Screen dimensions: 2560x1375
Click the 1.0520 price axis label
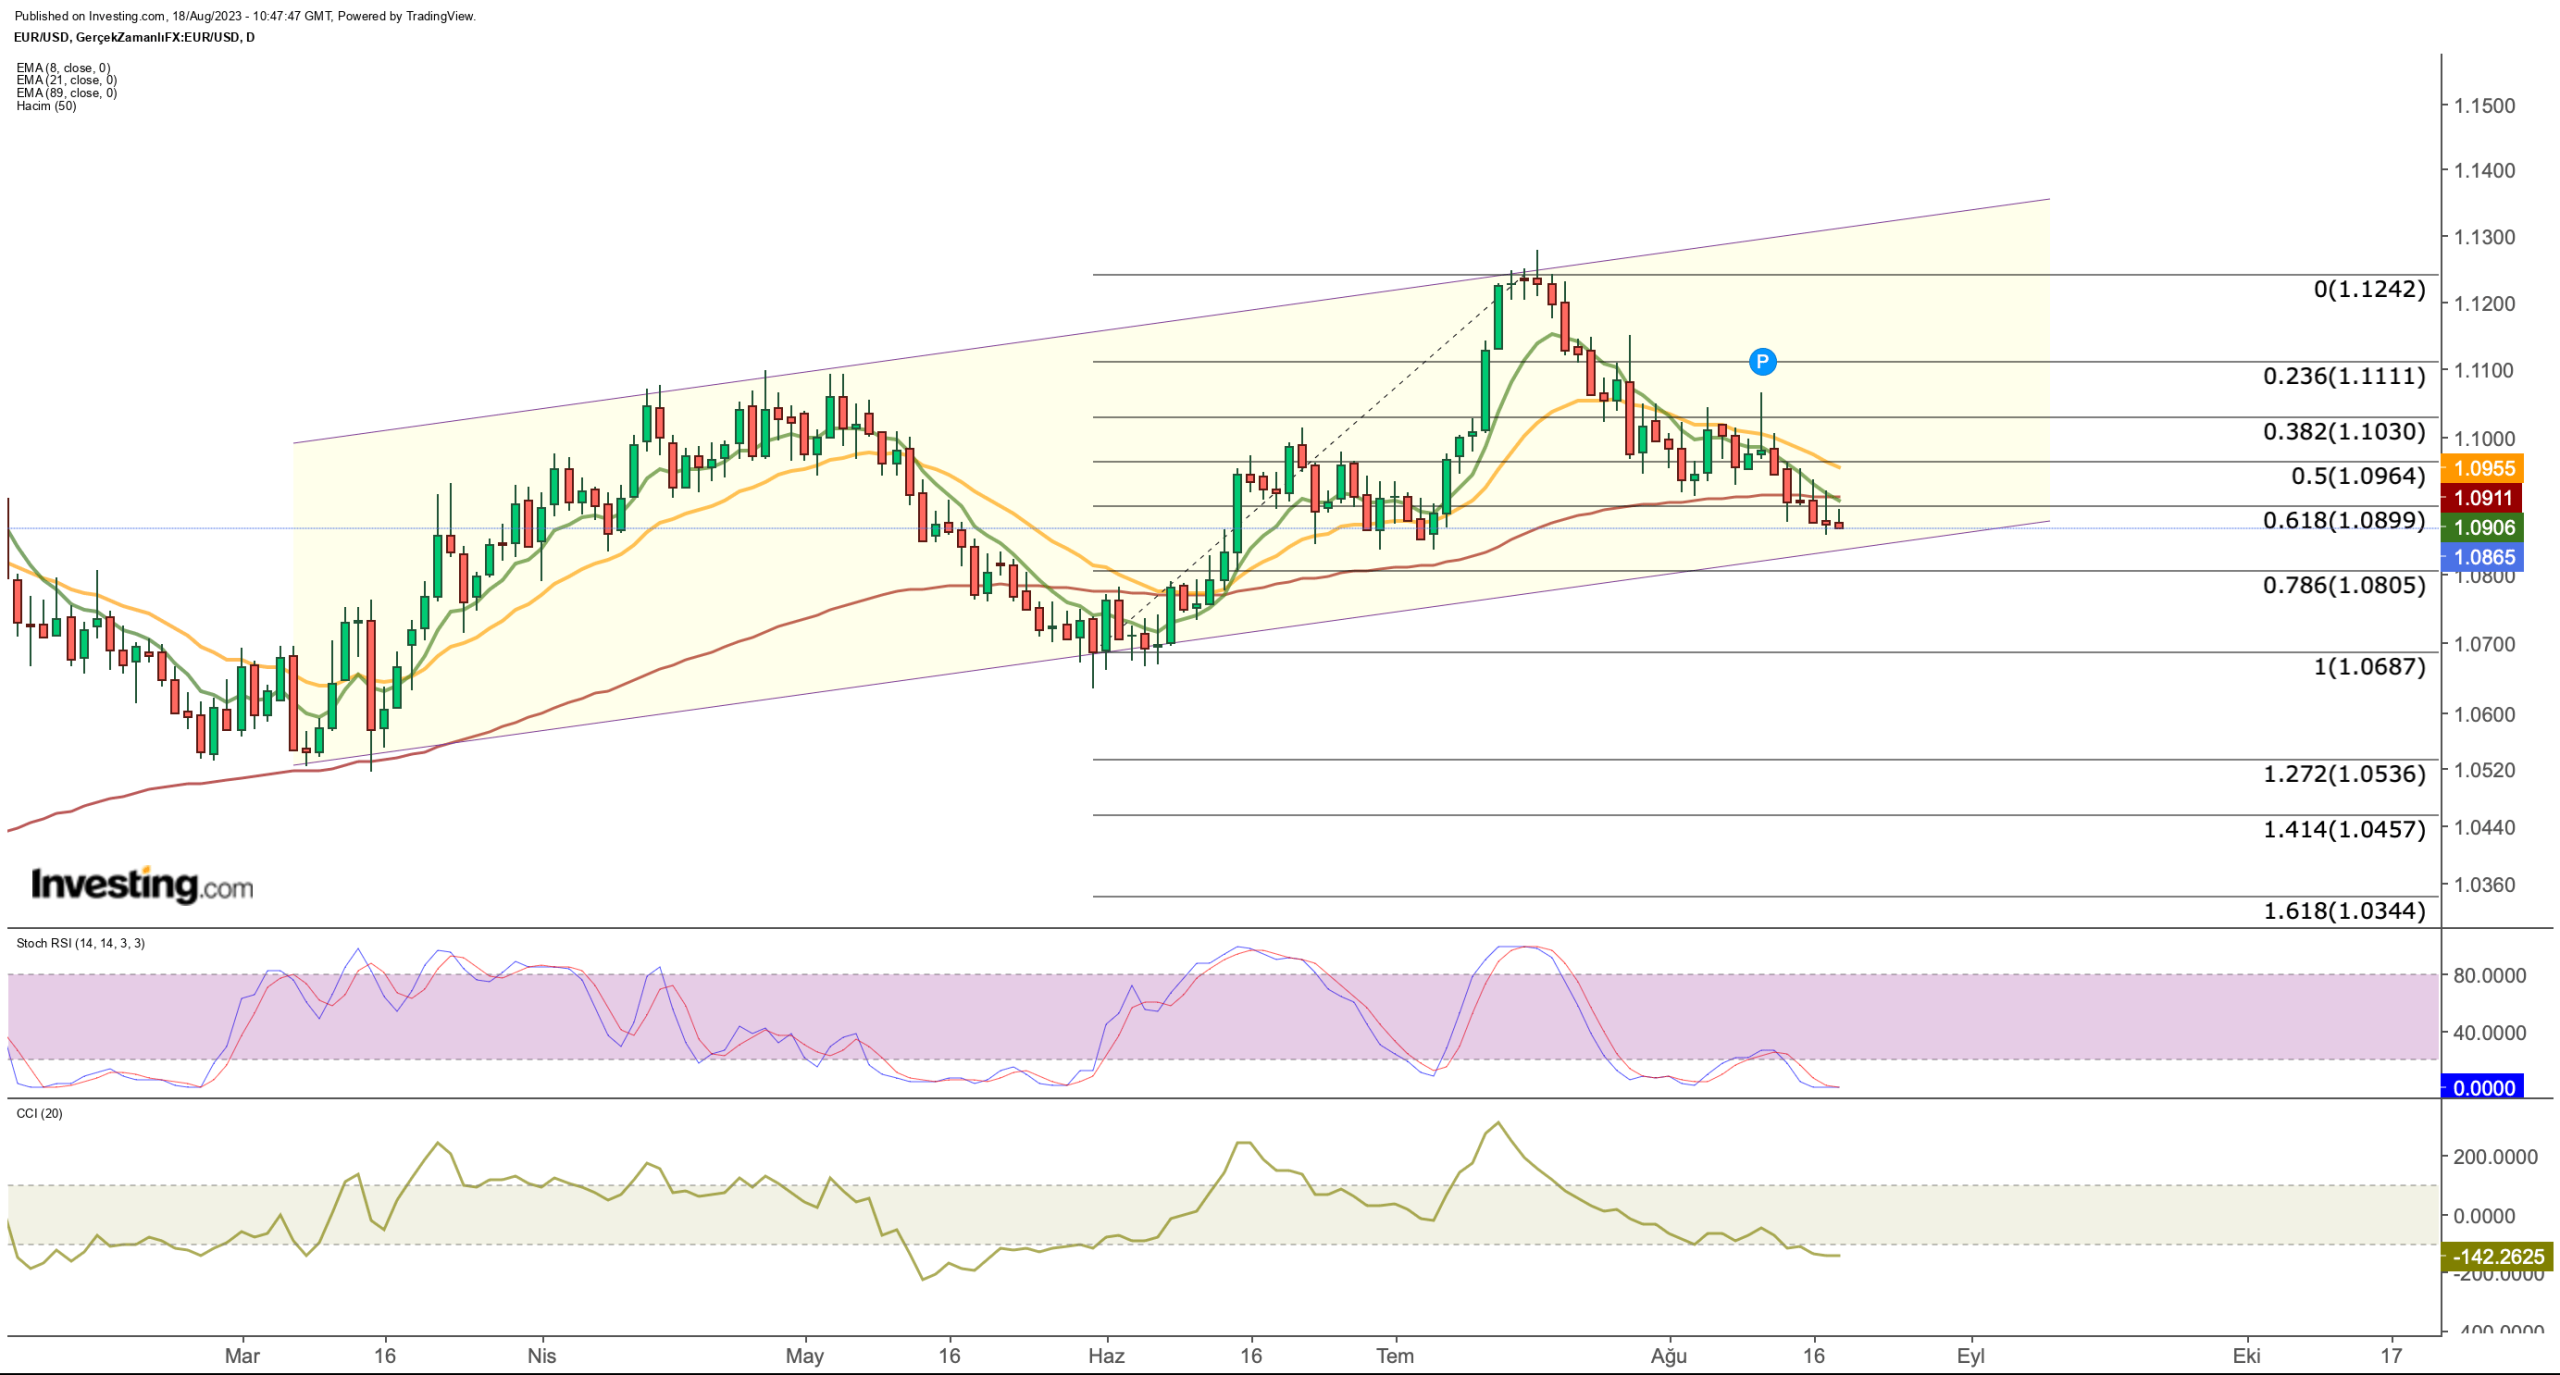(x=2484, y=770)
